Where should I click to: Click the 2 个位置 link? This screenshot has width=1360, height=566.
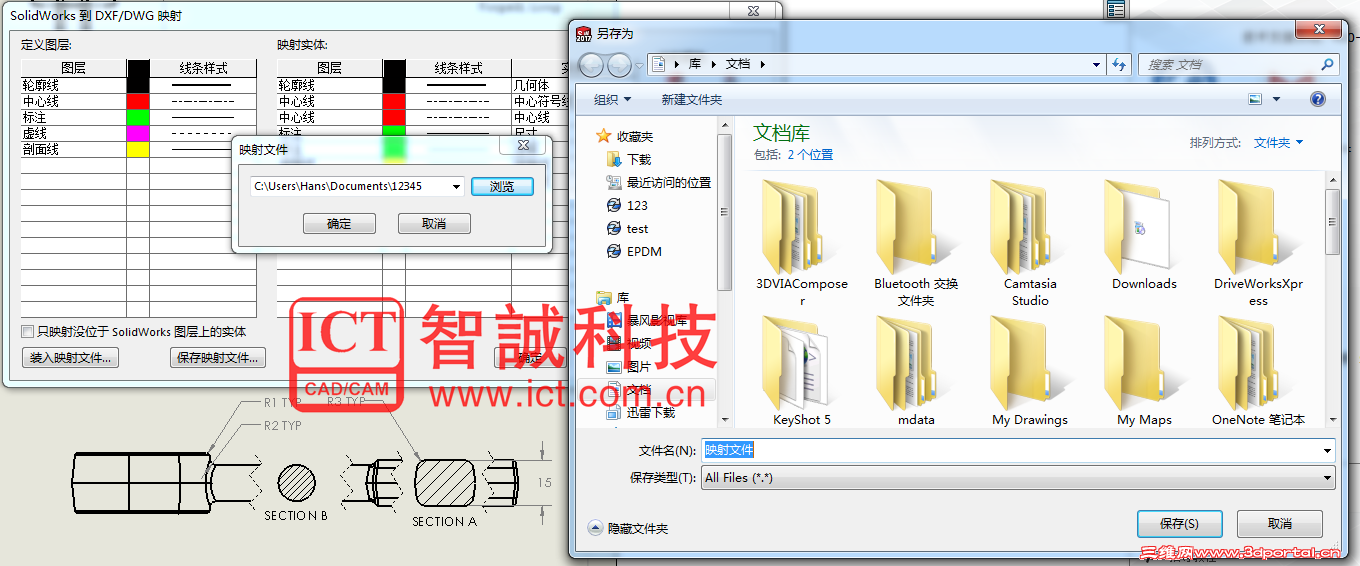point(810,155)
